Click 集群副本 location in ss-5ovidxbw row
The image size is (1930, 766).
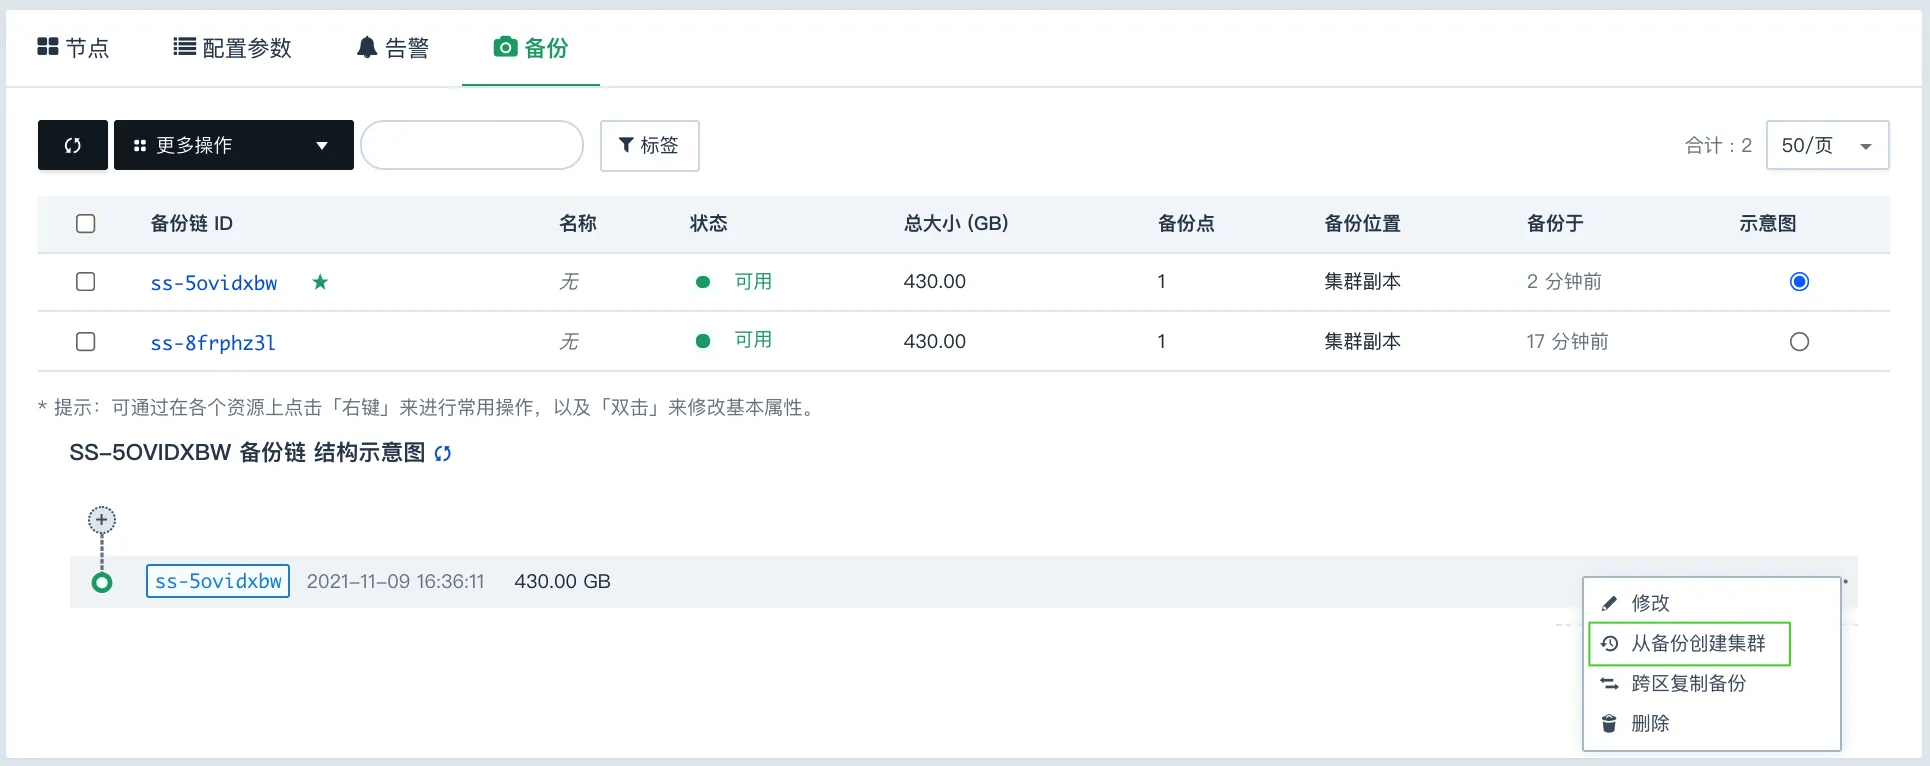1362,282
